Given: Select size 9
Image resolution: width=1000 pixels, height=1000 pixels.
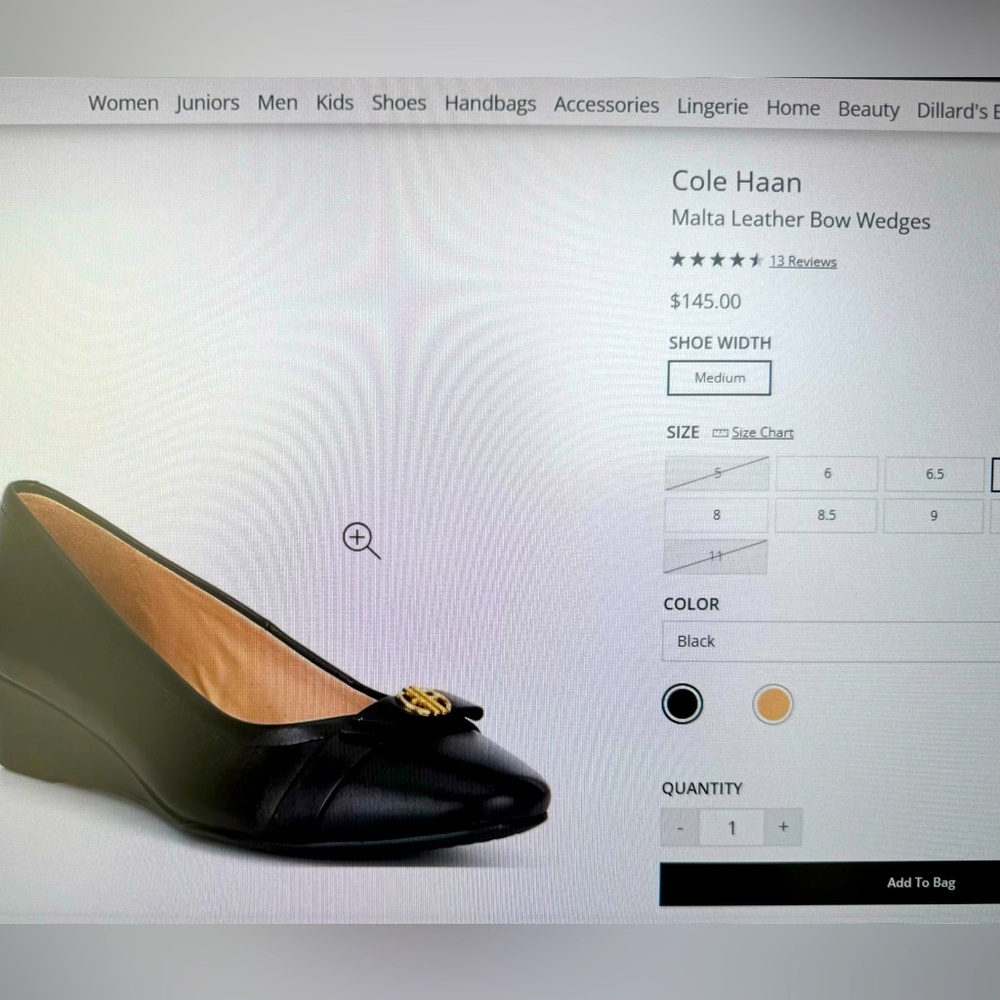Looking at the screenshot, I should 934,516.
